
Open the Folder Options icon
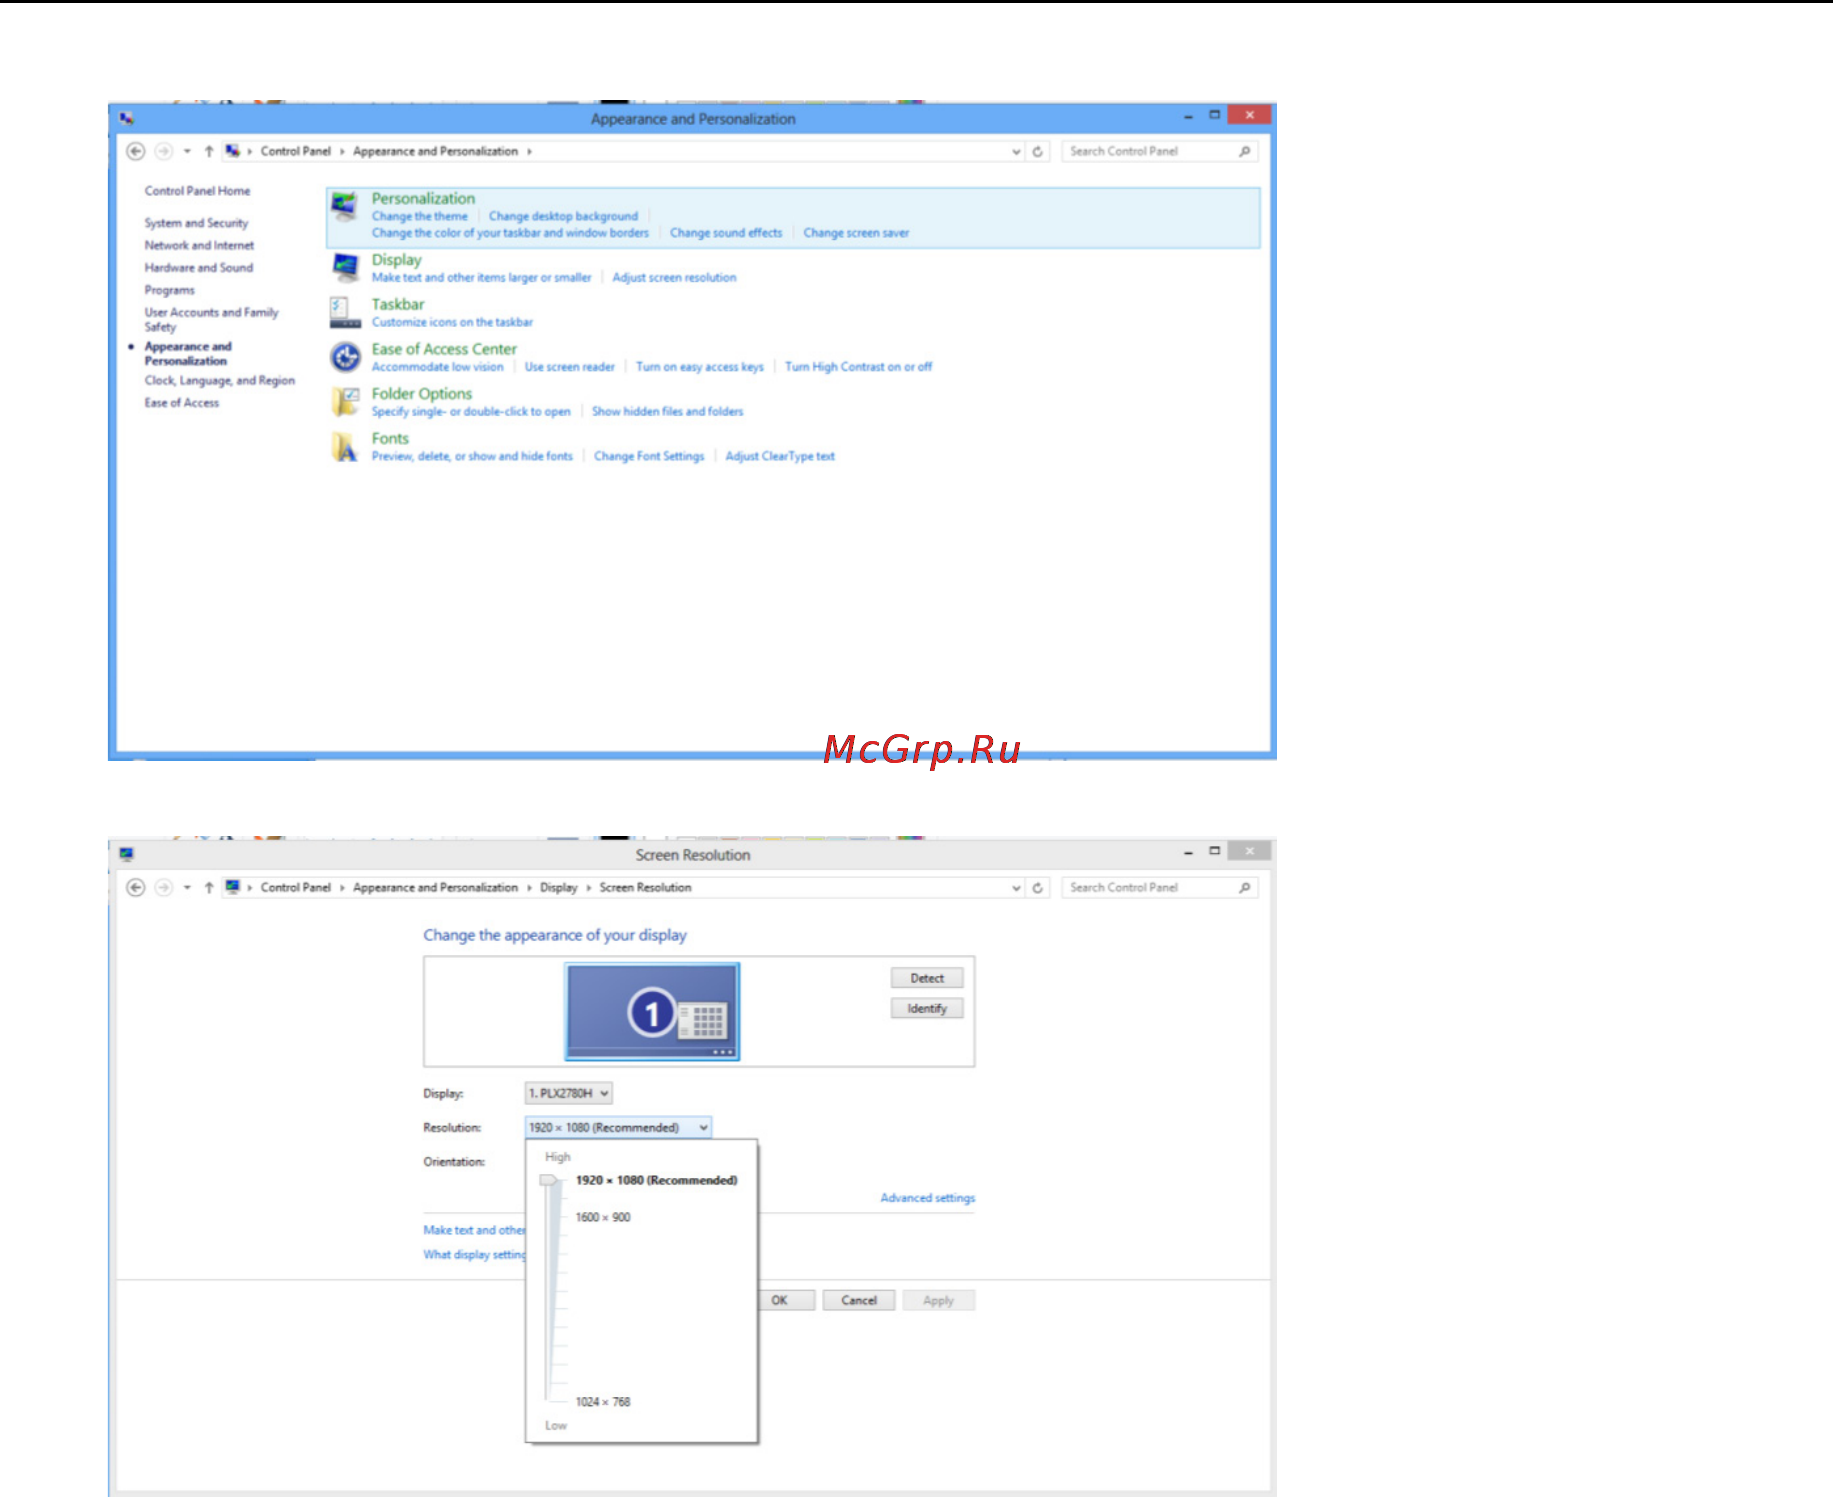click(x=345, y=401)
